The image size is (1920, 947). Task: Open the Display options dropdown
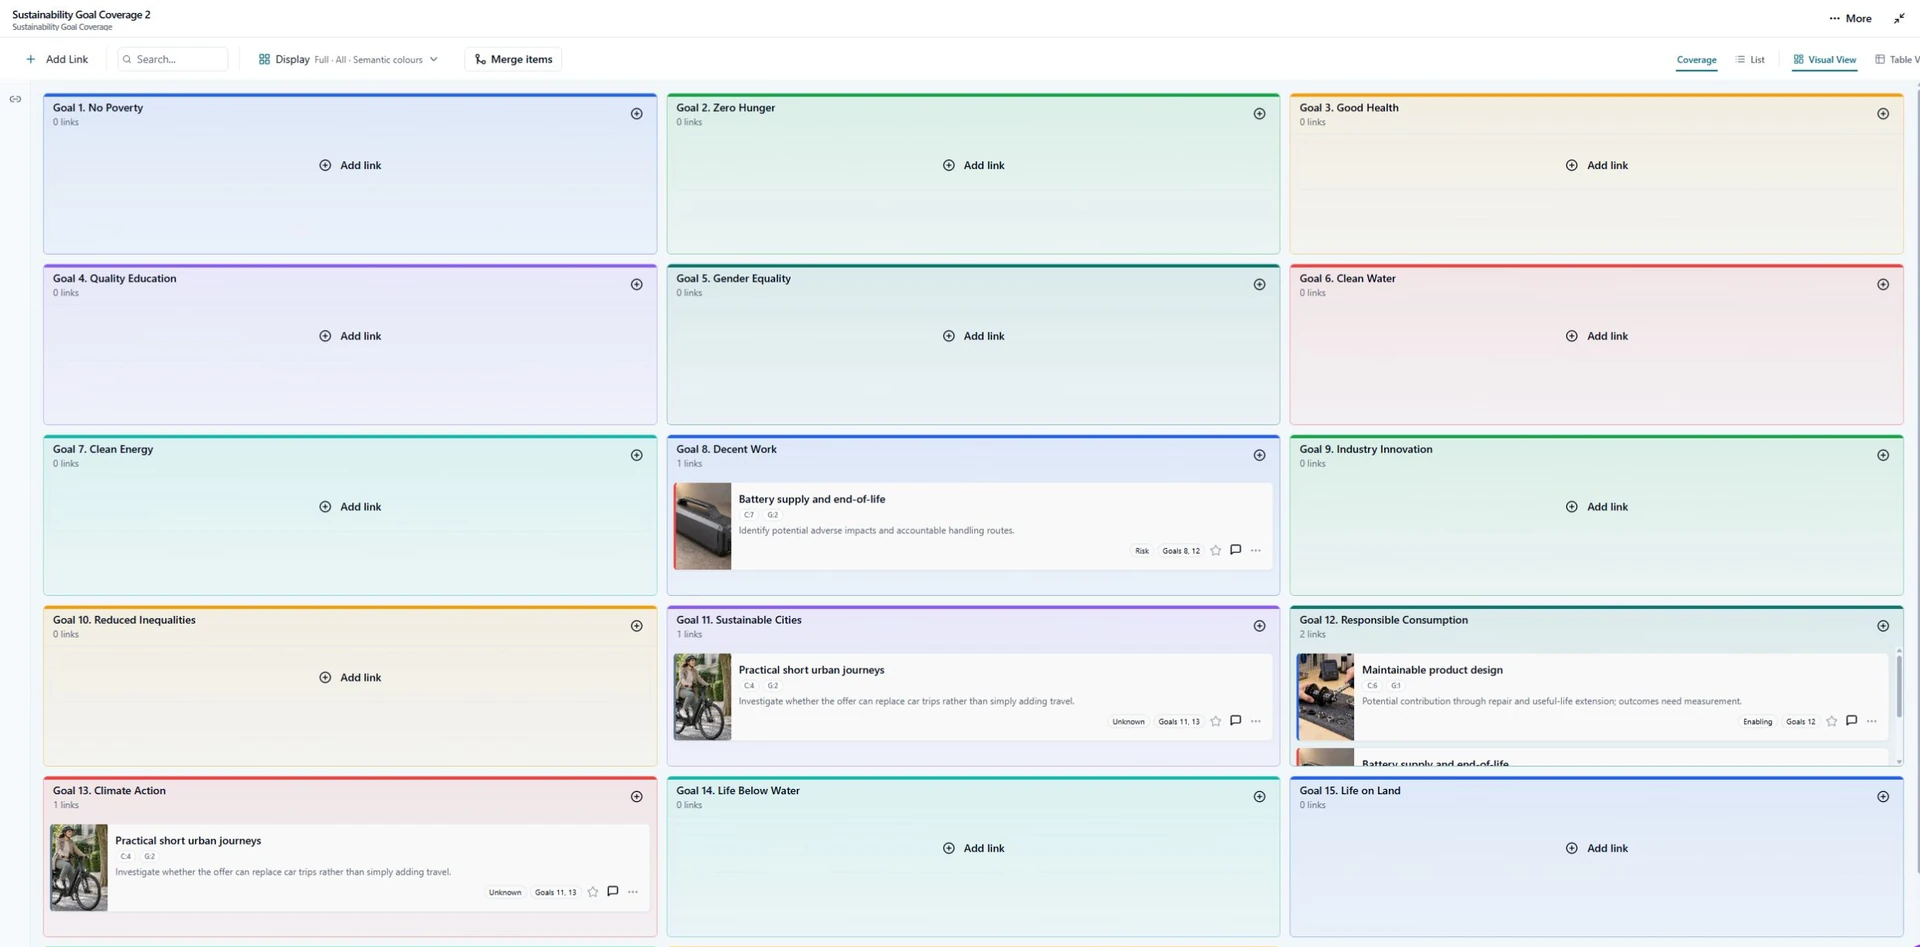(x=348, y=59)
